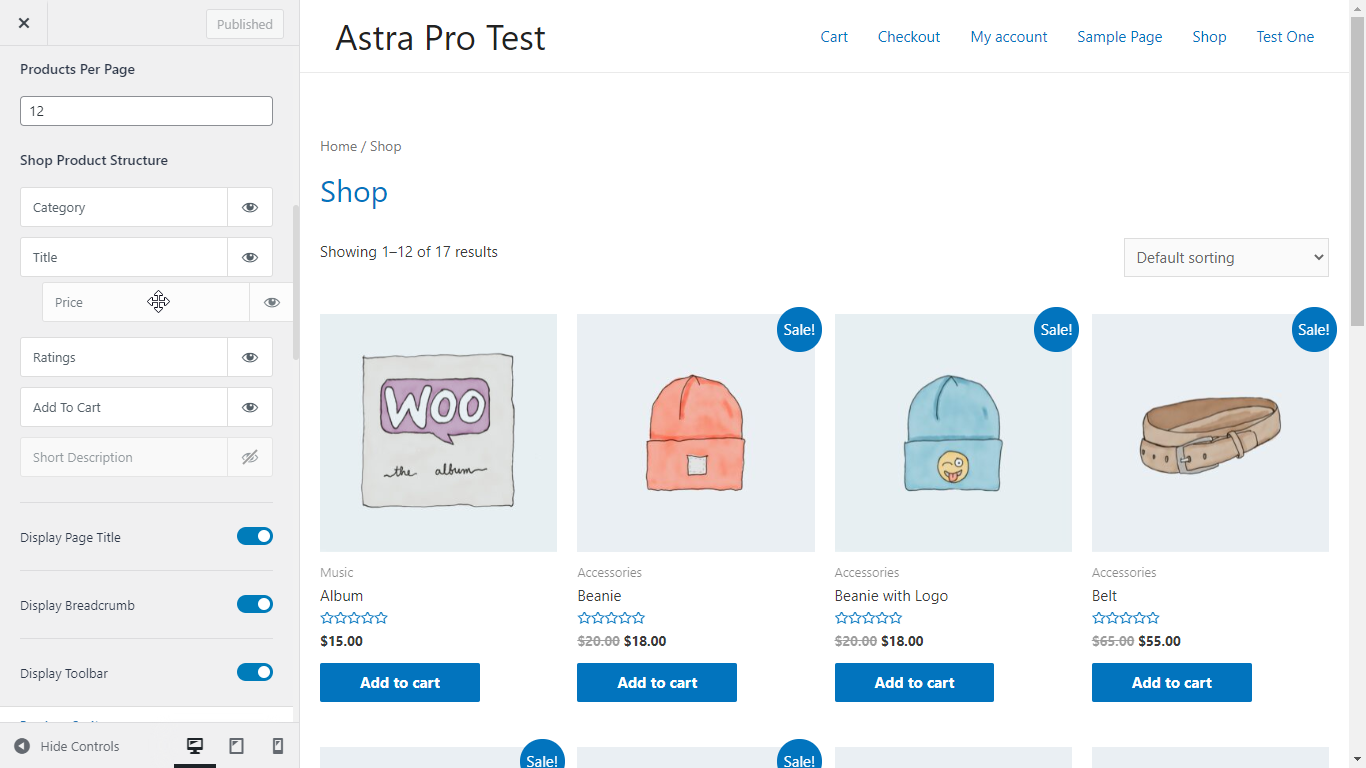Switch to desktop preview device icon

pyautogui.click(x=195, y=746)
